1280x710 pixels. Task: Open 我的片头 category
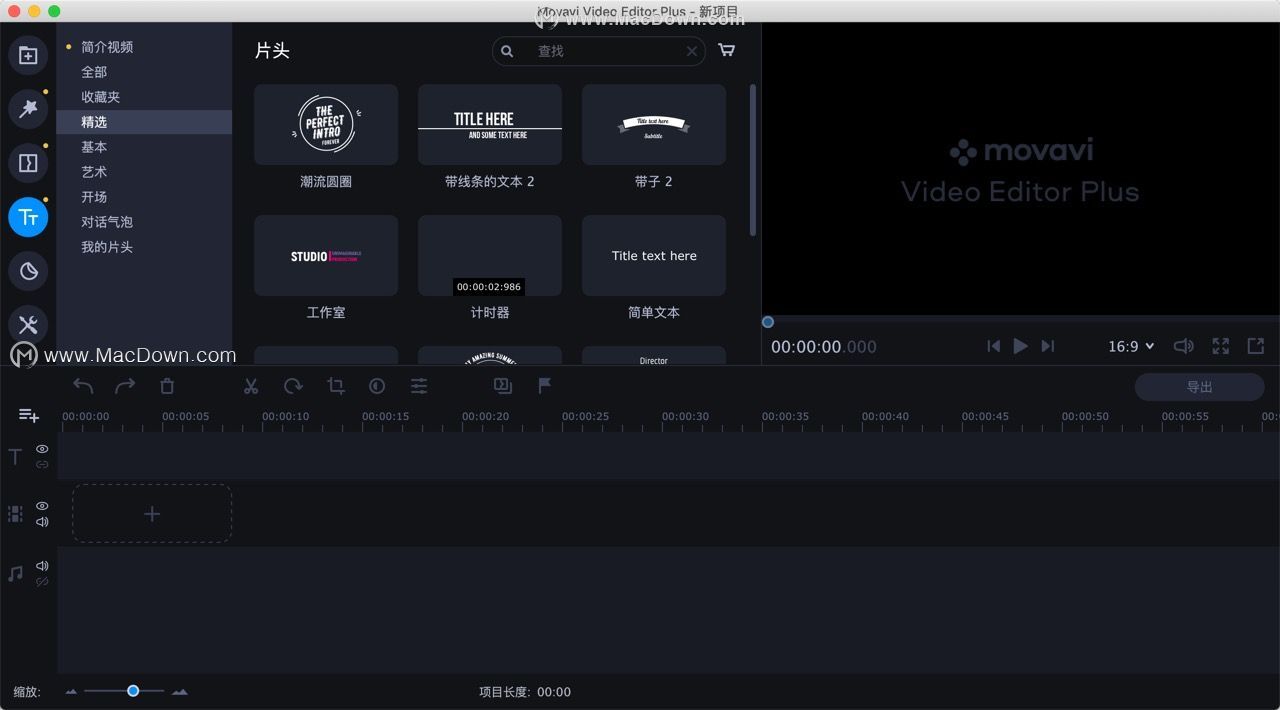pos(107,247)
